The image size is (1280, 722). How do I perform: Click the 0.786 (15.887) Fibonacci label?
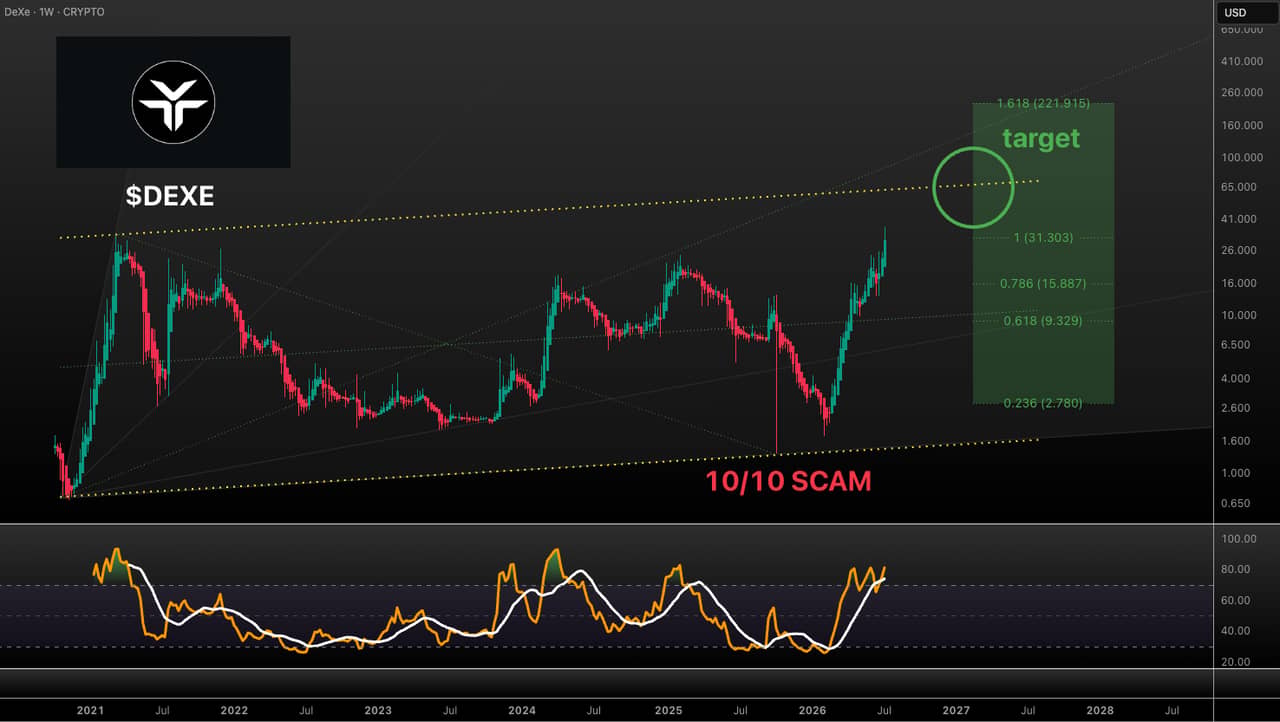(1042, 284)
